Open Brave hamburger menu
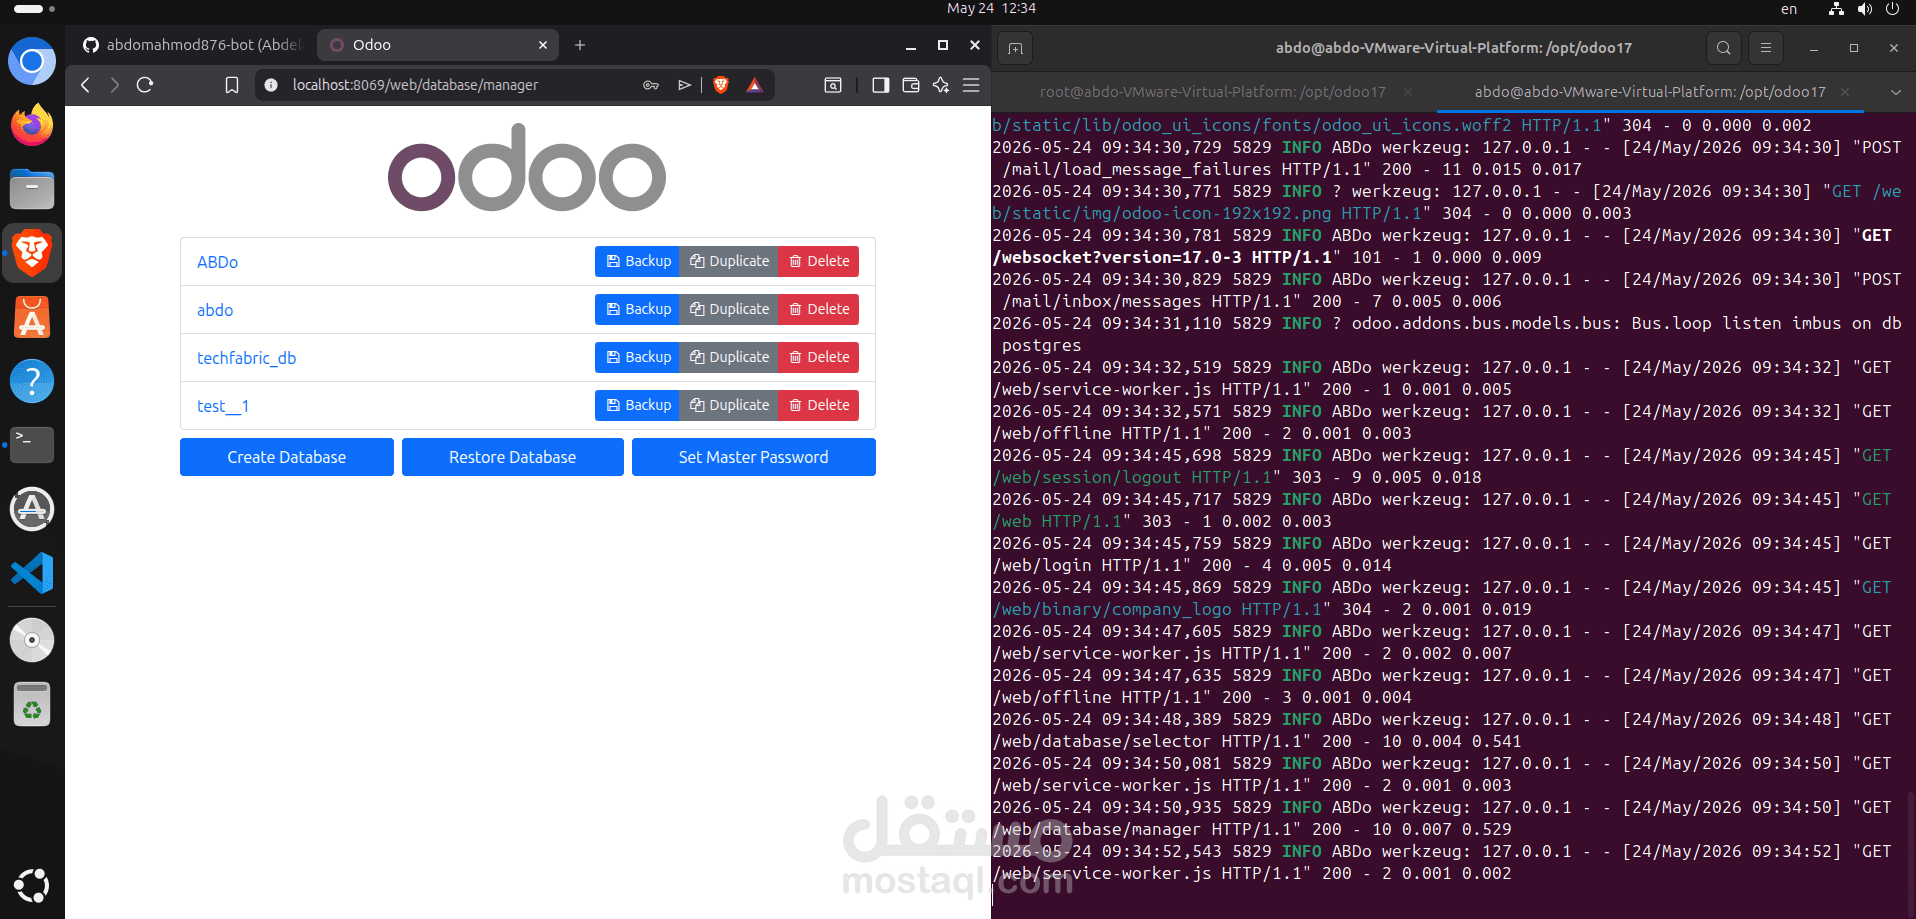The image size is (1916, 919). [971, 85]
